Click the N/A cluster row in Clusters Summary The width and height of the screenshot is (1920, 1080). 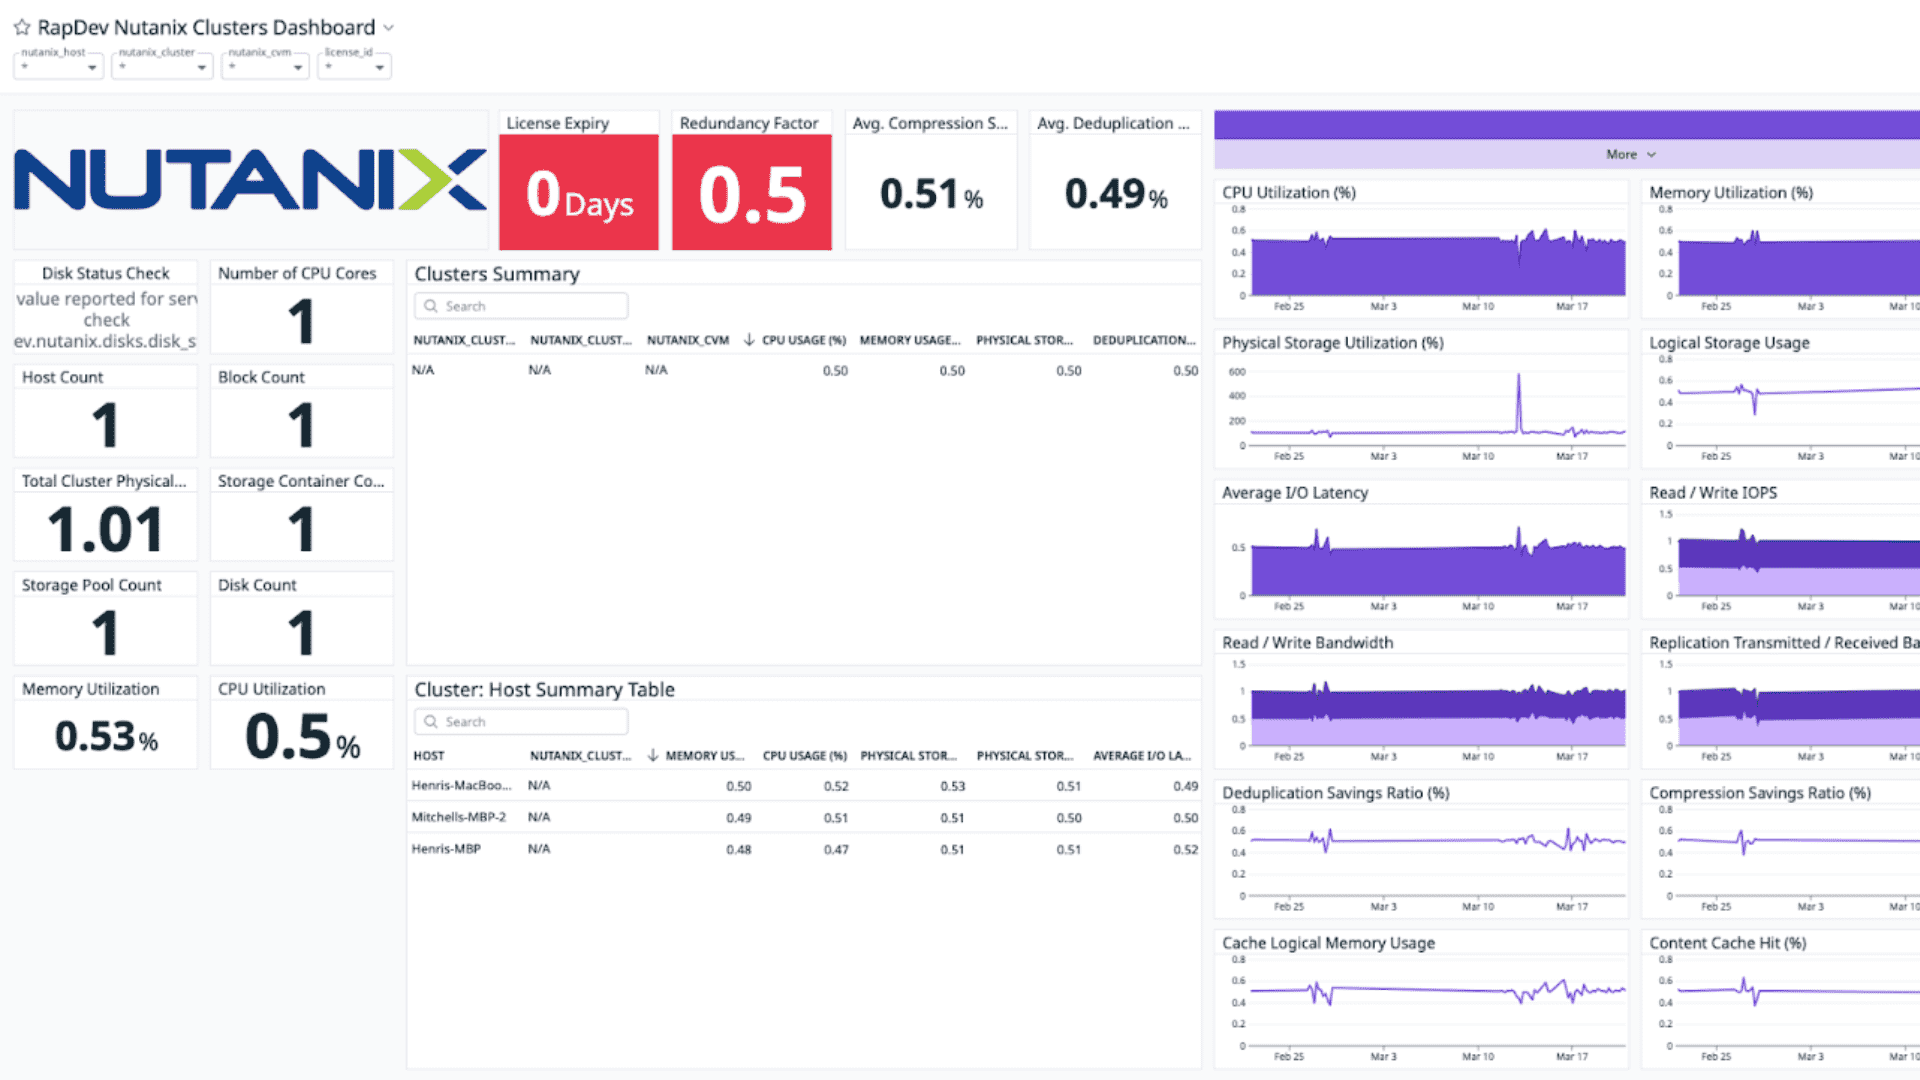(805, 370)
